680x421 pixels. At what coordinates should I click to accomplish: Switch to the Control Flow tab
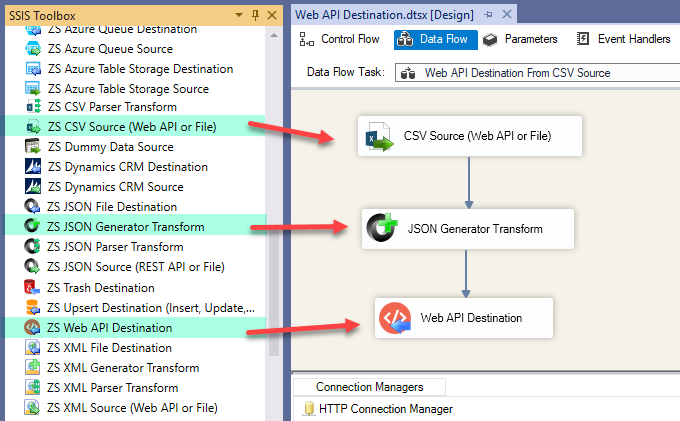340,39
